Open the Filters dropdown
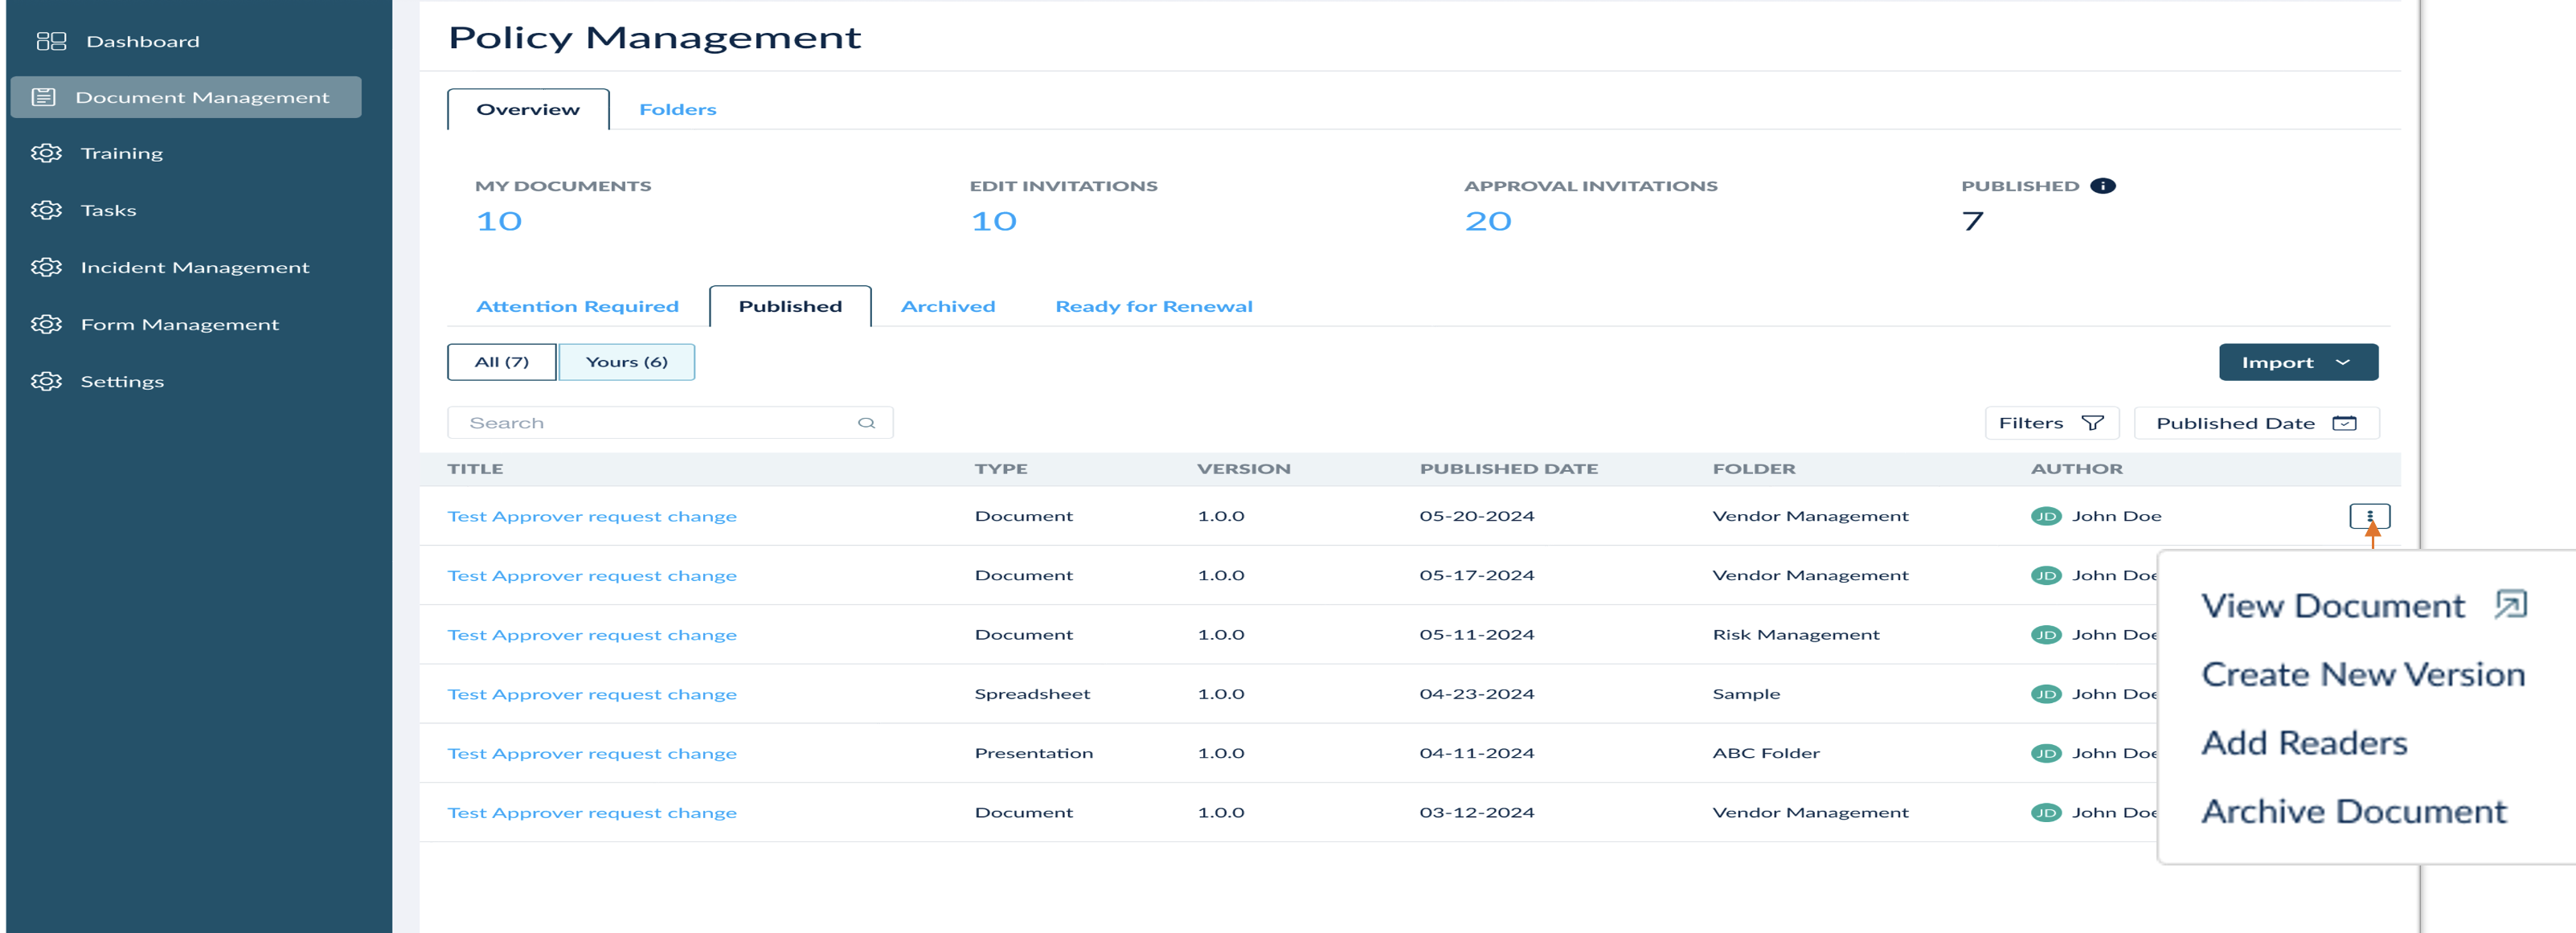This screenshot has height=933, width=2576. click(x=2050, y=423)
